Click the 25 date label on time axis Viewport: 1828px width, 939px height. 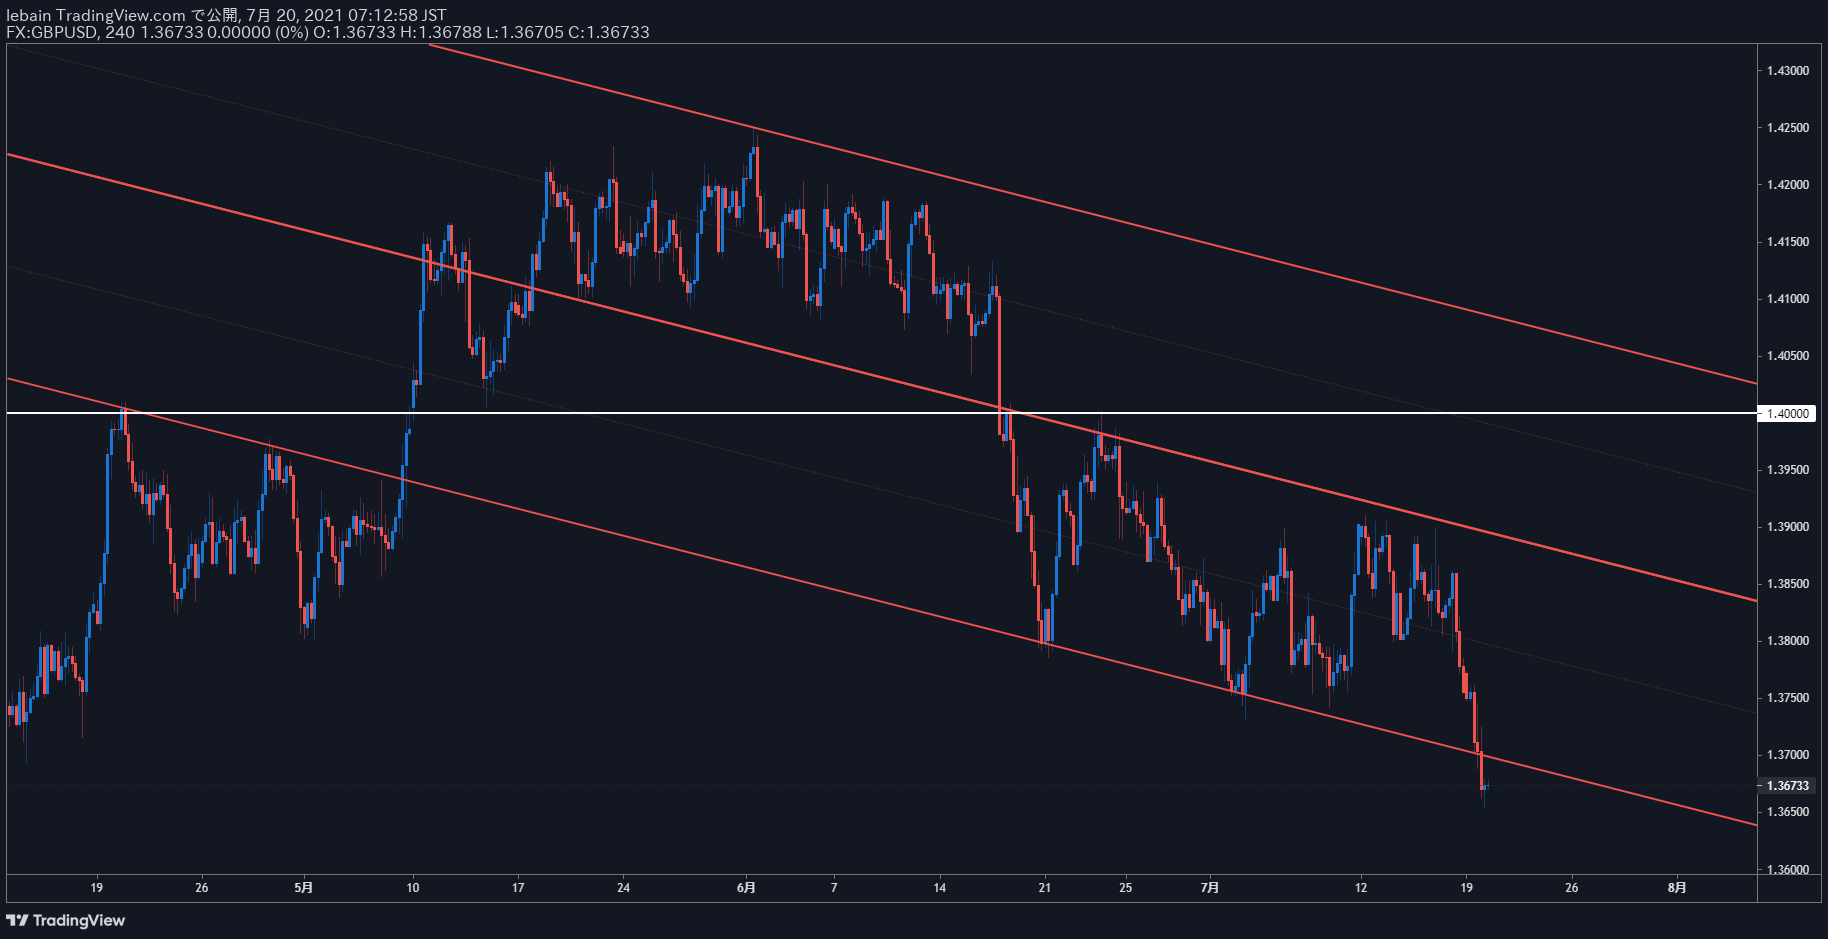point(1126,888)
